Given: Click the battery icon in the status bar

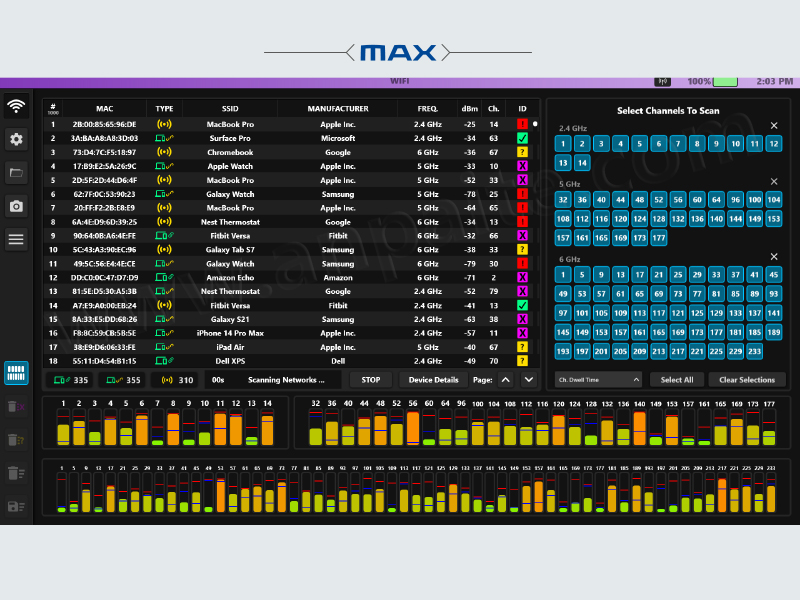Looking at the screenshot, I should coord(725,81).
